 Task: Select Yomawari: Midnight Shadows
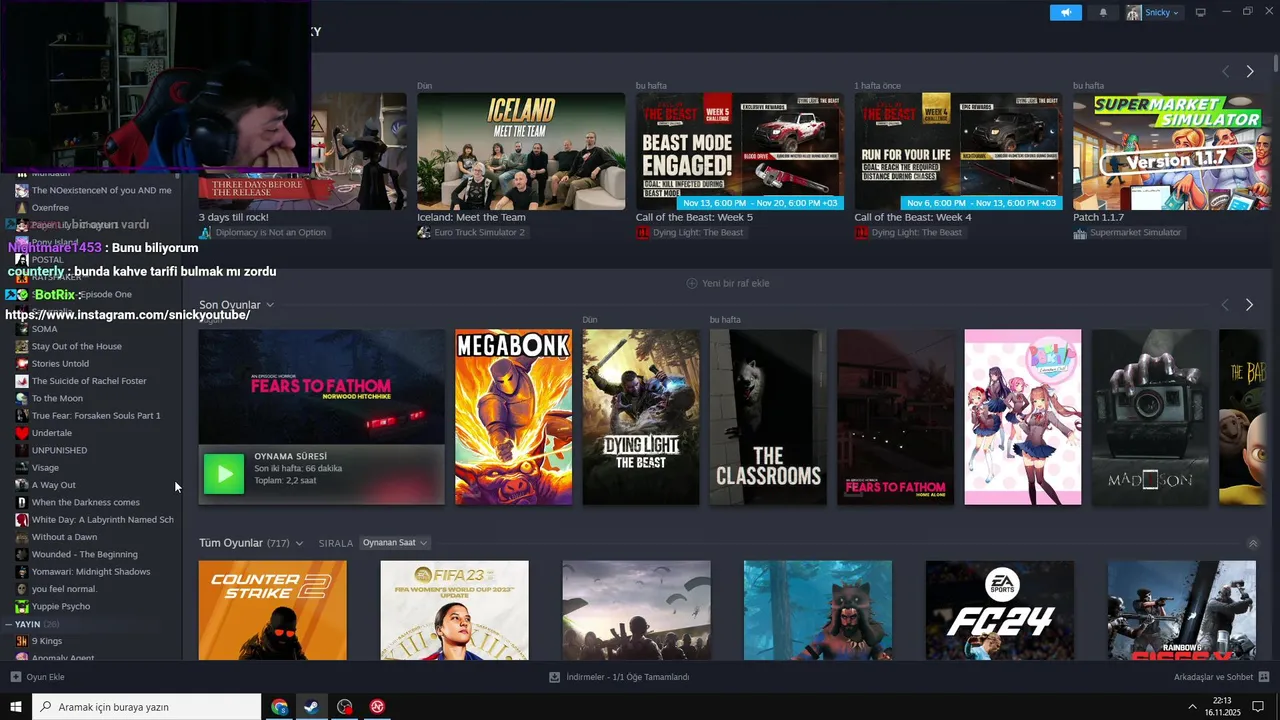[x=90, y=571]
